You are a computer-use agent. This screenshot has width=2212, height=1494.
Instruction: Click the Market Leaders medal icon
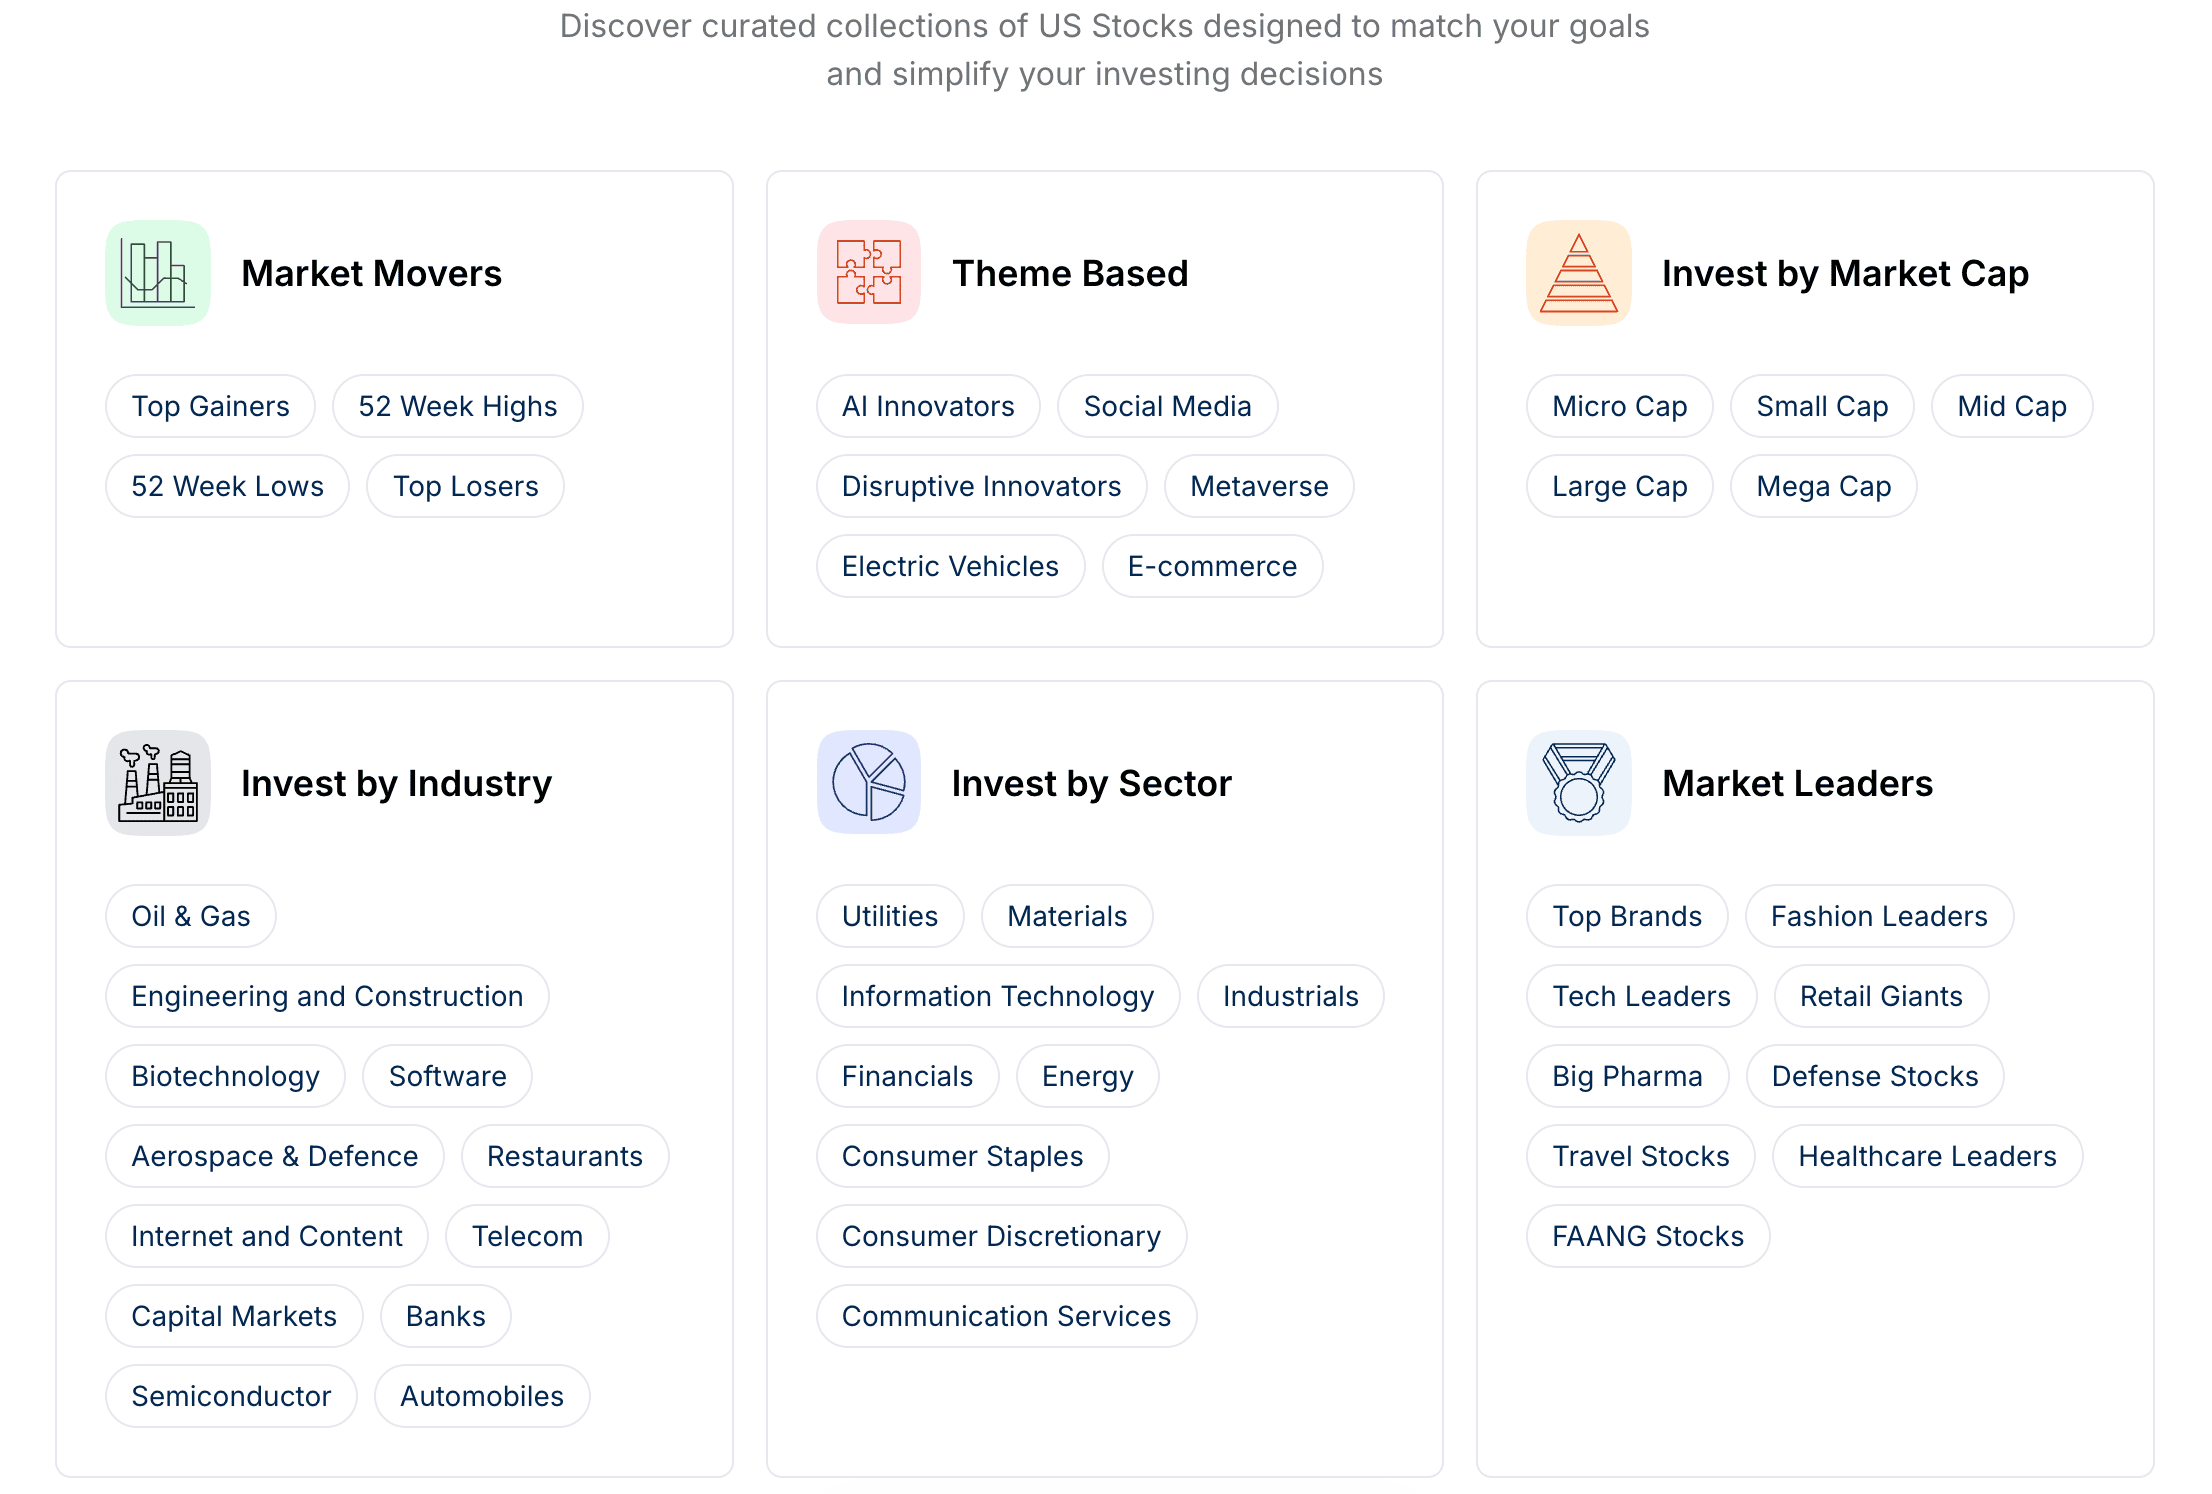1579,783
